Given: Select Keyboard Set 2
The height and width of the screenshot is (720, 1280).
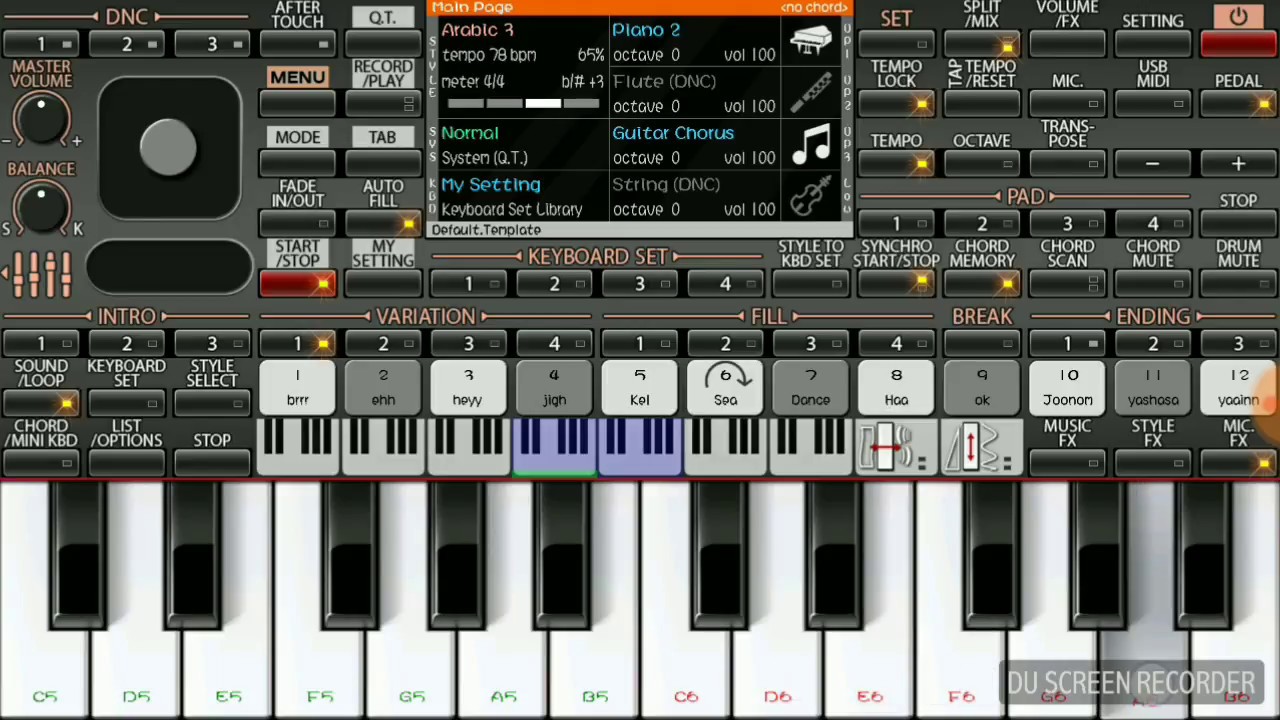Looking at the screenshot, I should (x=554, y=284).
